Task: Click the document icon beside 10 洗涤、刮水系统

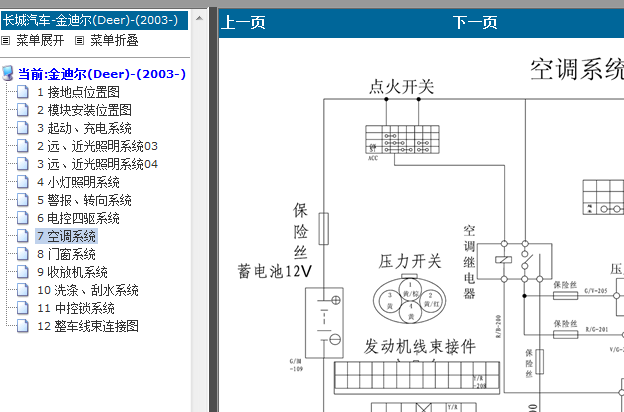Action: point(23,290)
